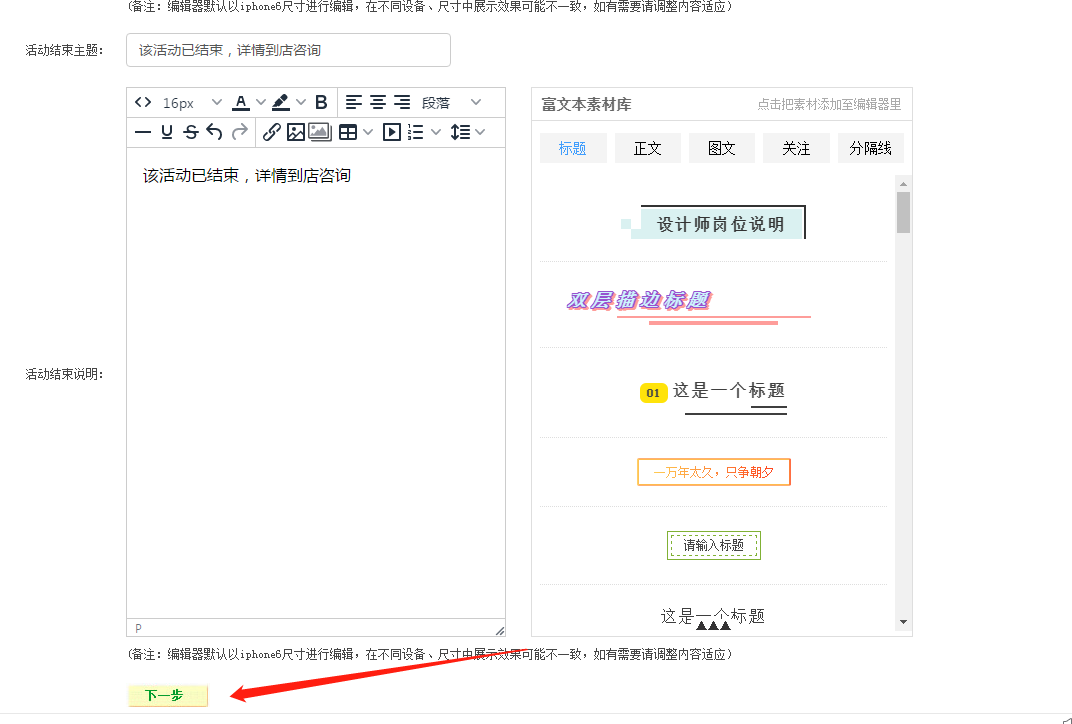
Task: Click the 下一步 button
Action: [167, 696]
